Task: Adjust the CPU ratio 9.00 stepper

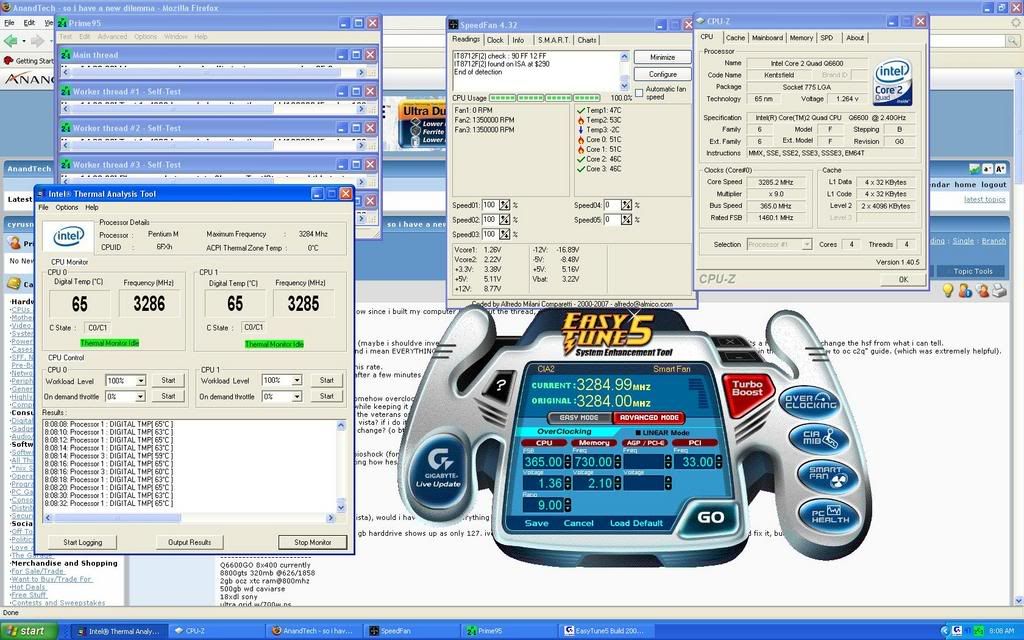Action: [567, 505]
